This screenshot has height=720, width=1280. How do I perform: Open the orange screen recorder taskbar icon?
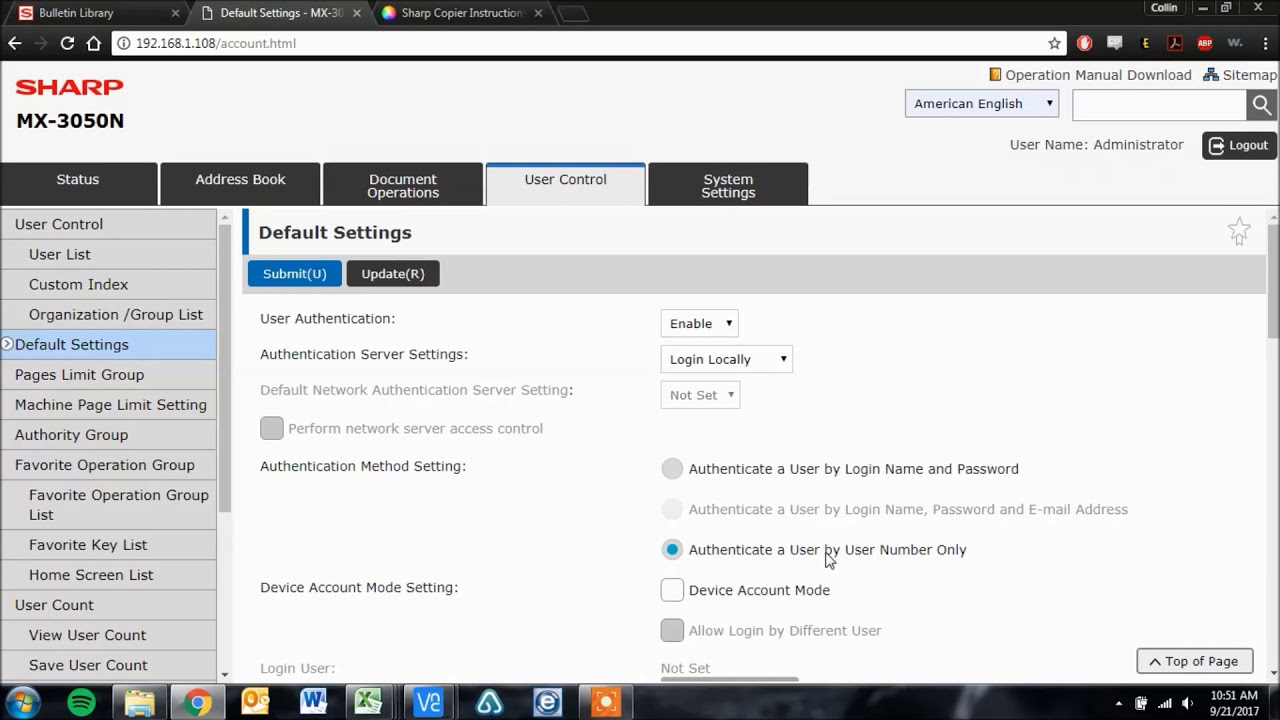pos(605,702)
